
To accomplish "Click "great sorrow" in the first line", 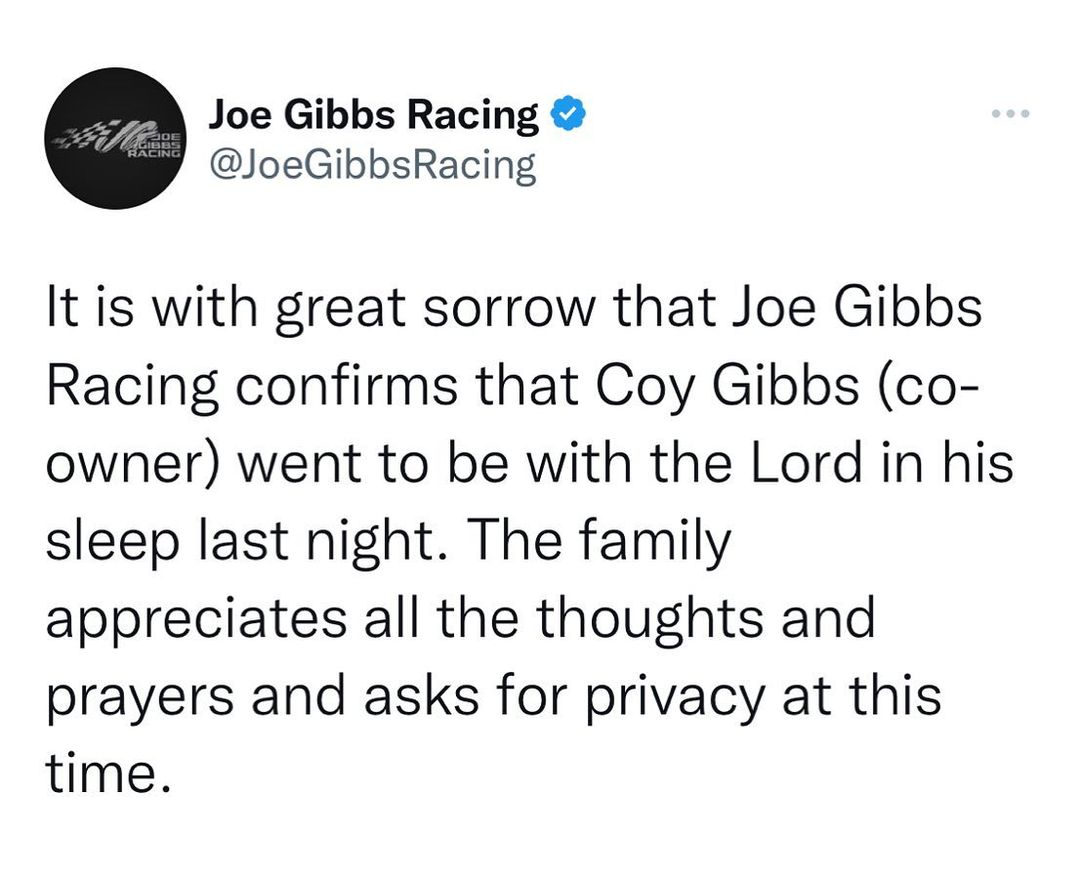I will click(x=399, y=309).
